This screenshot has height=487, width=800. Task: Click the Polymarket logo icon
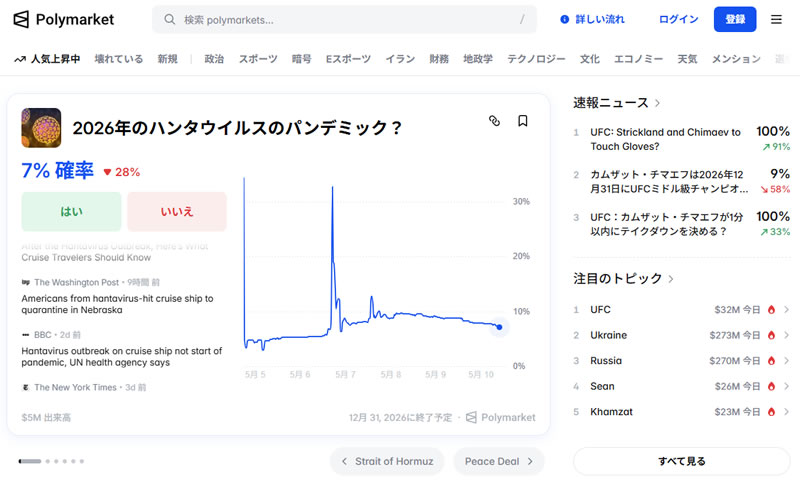tap(21, 19)
